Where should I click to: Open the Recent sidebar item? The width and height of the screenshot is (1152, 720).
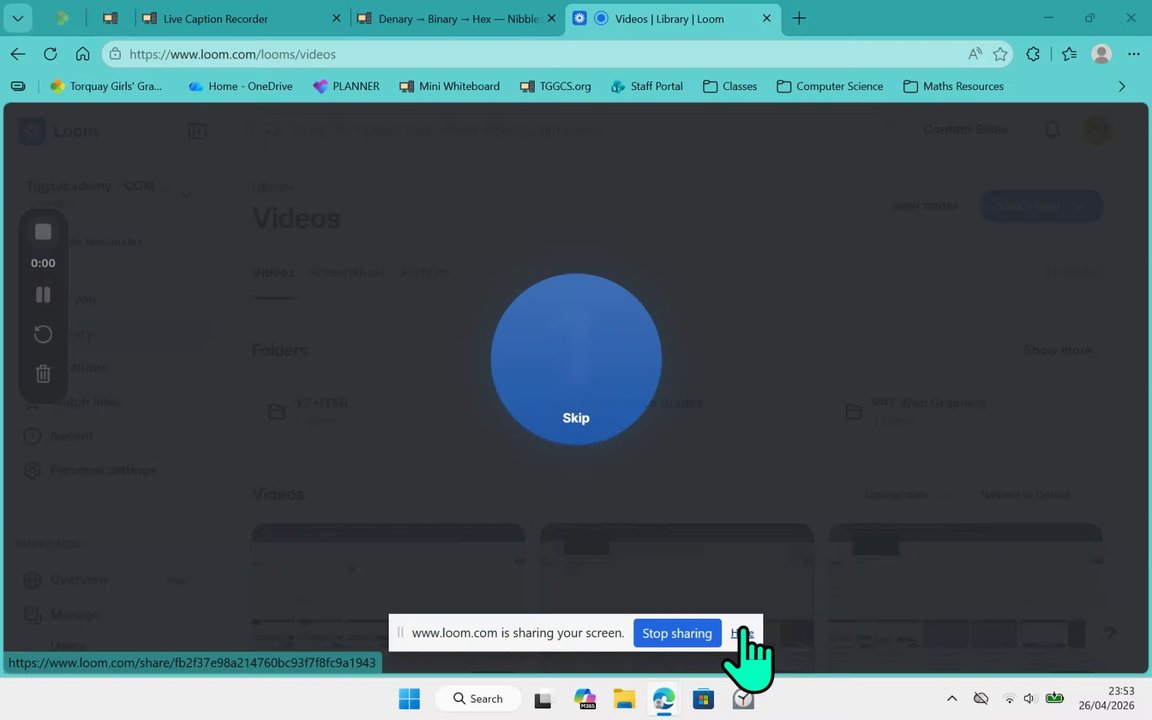pos(59,436)
